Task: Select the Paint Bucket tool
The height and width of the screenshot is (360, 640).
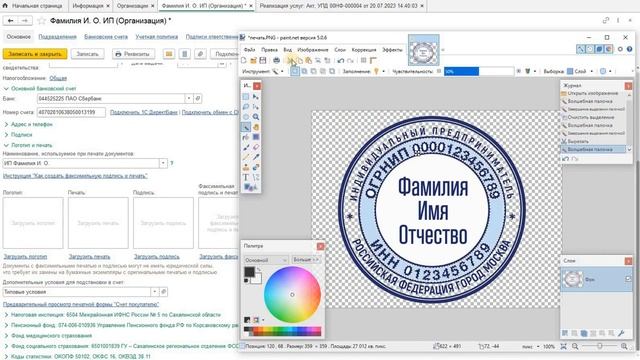Action: [246, 137]
